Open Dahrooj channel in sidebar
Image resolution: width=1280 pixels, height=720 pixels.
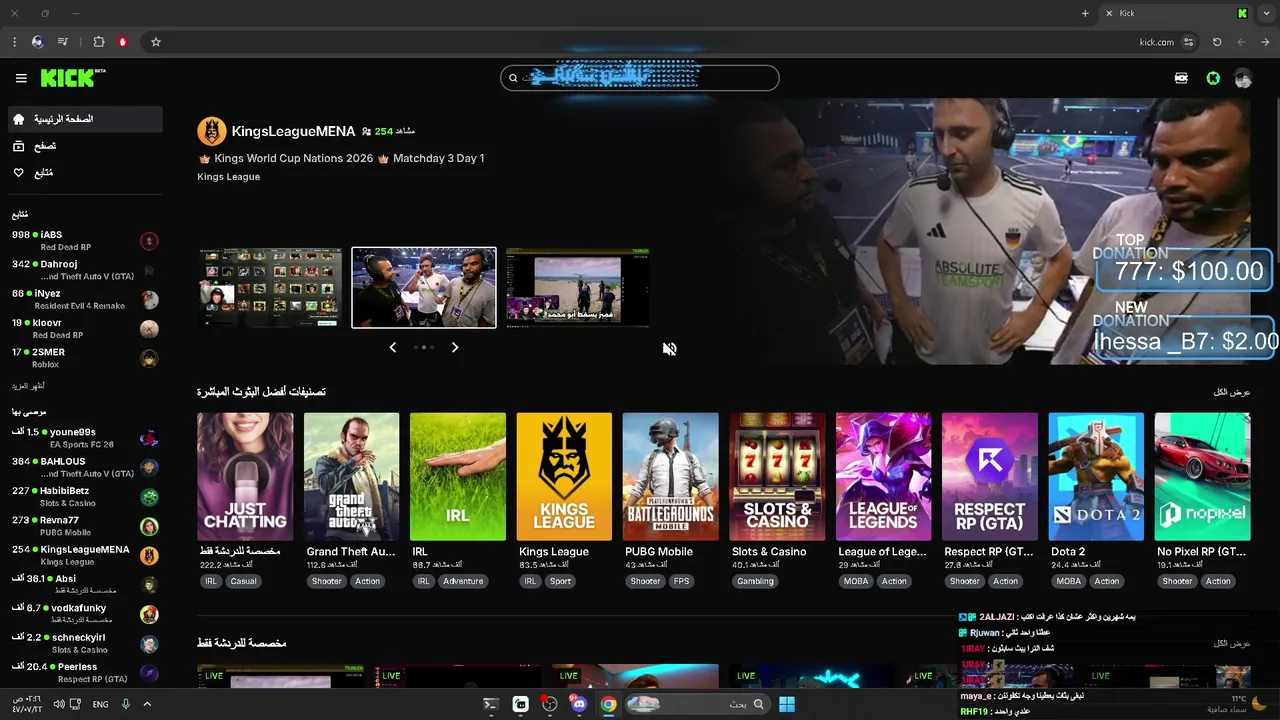pos(84,270)
